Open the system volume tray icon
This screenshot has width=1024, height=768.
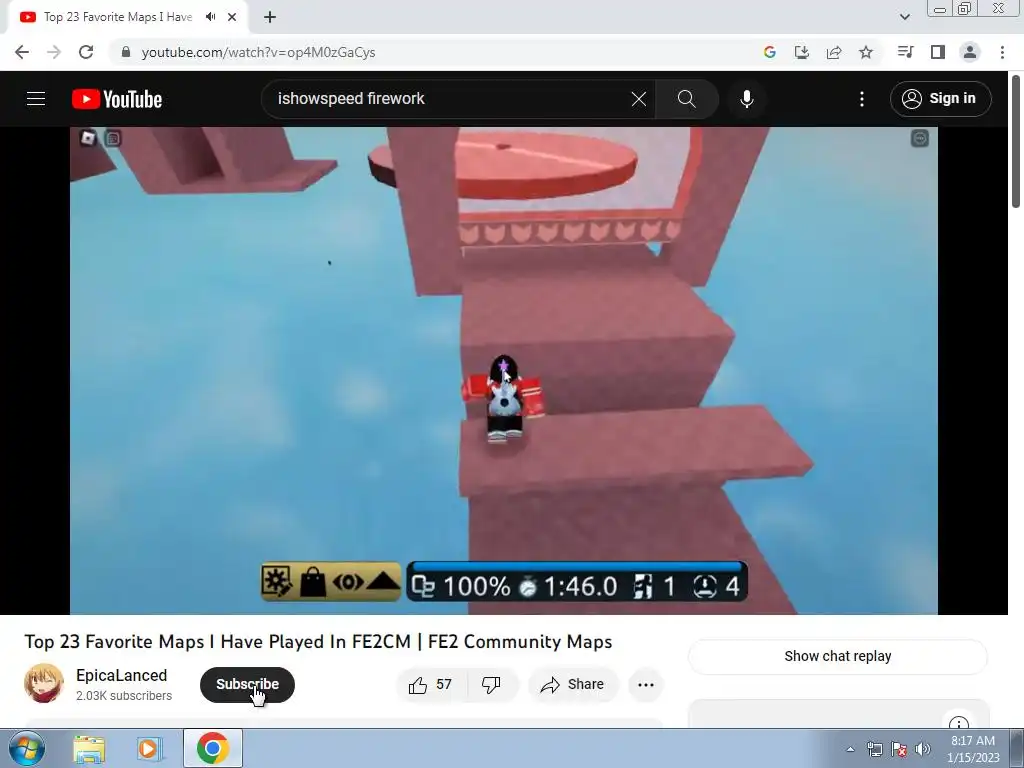tap(923, 749)
